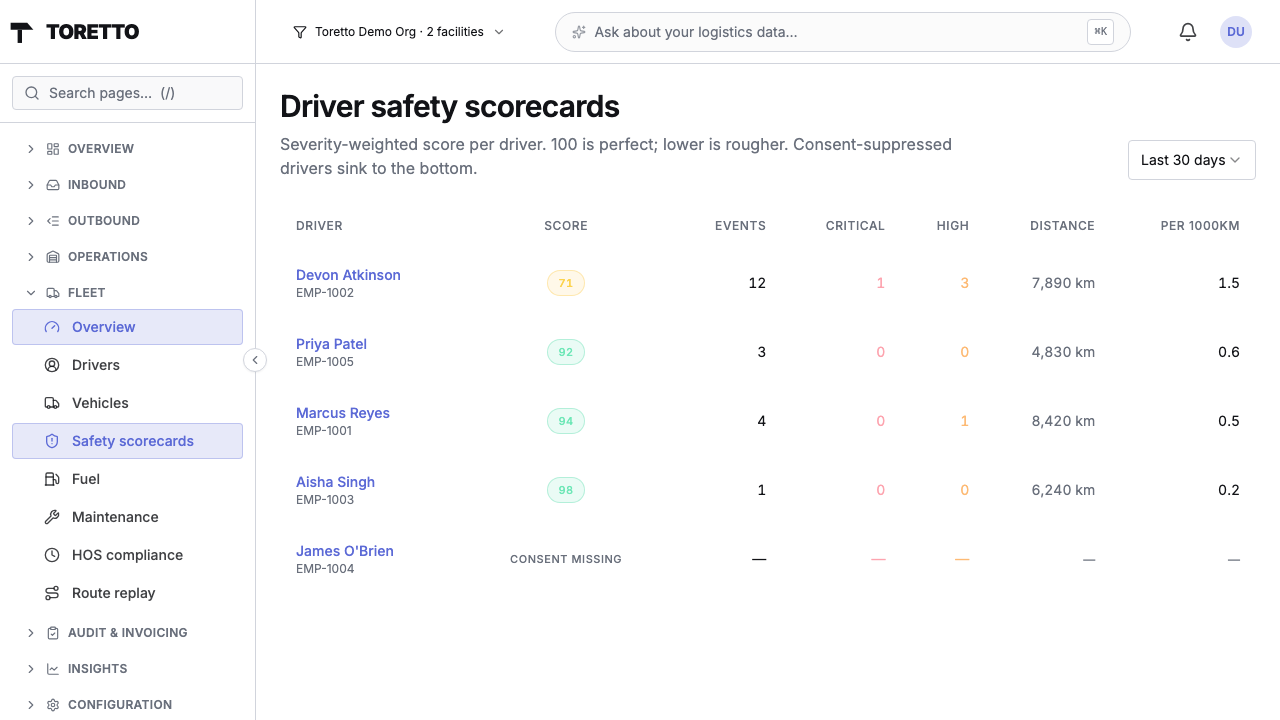Expand the OVERVIEW section chevron
This screenshot has height=720, width=1280.
point(30,149)
